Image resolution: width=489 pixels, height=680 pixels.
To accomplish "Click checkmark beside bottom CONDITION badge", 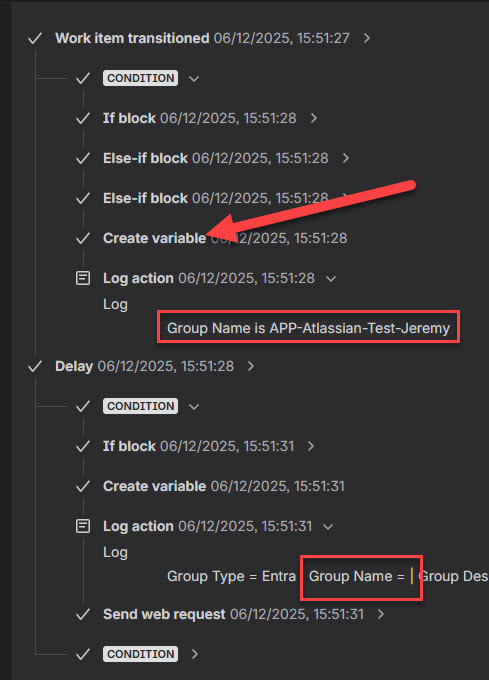I will [x=83, y=654].
